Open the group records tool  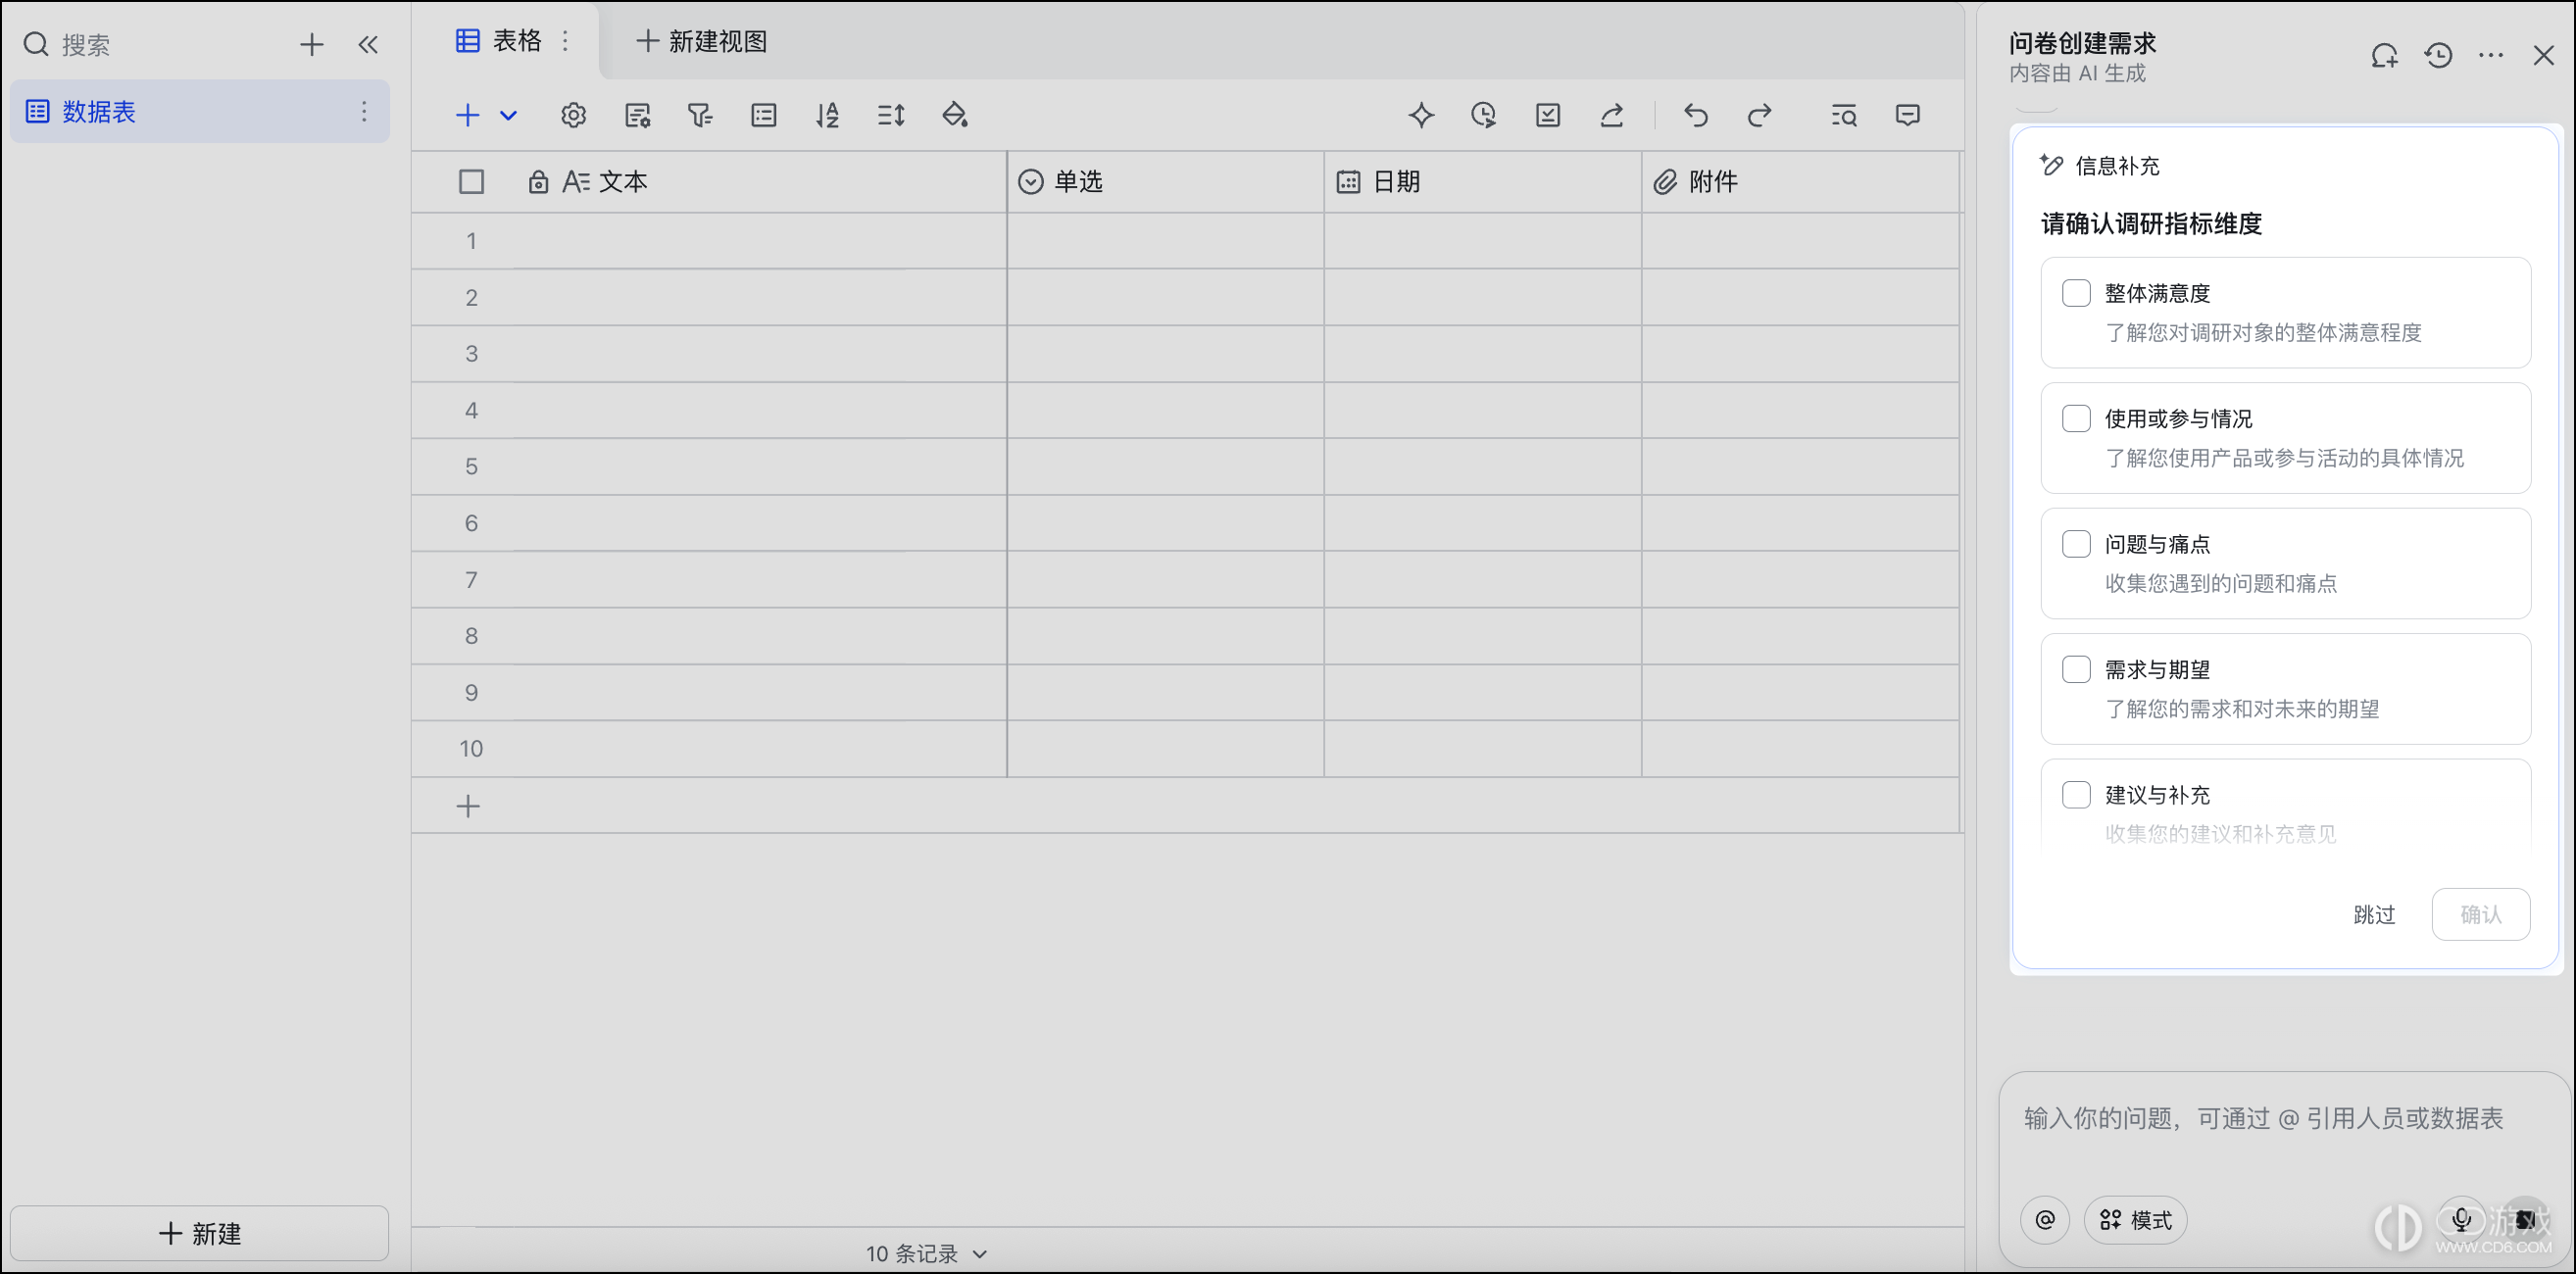click(x=764, y=115)
